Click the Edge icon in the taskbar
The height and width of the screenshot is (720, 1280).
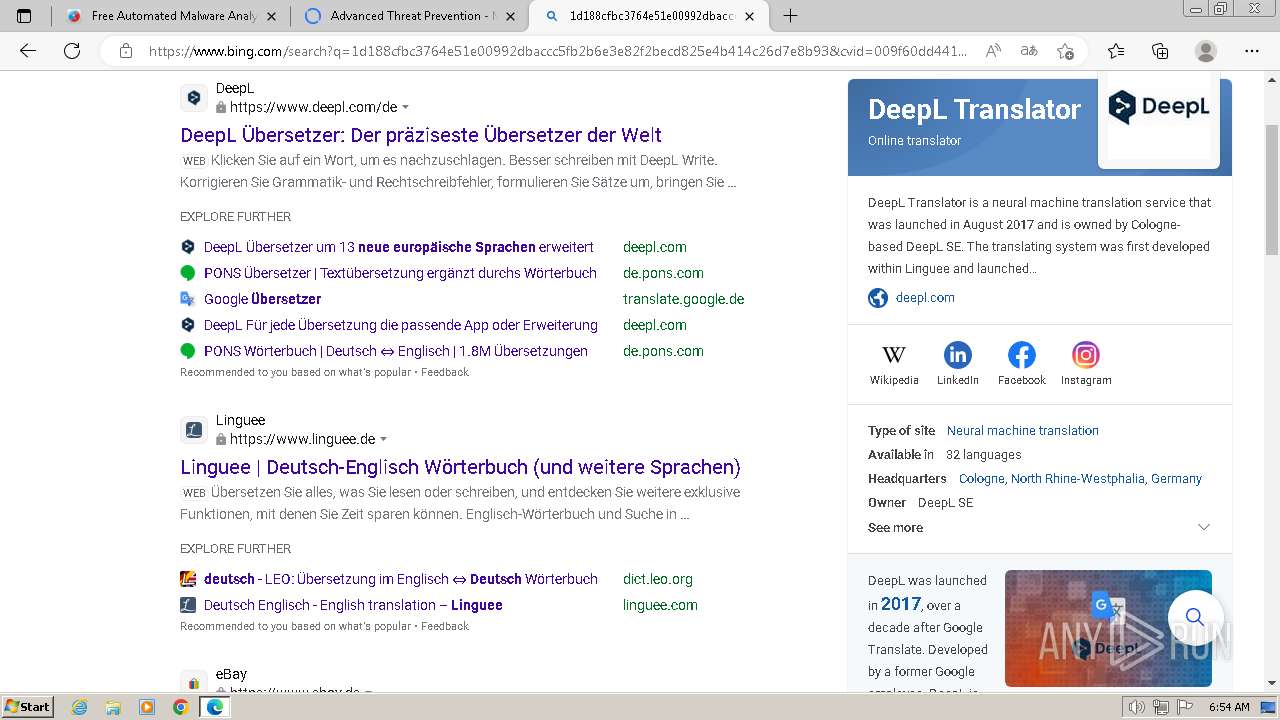click(x=214, y=707)
